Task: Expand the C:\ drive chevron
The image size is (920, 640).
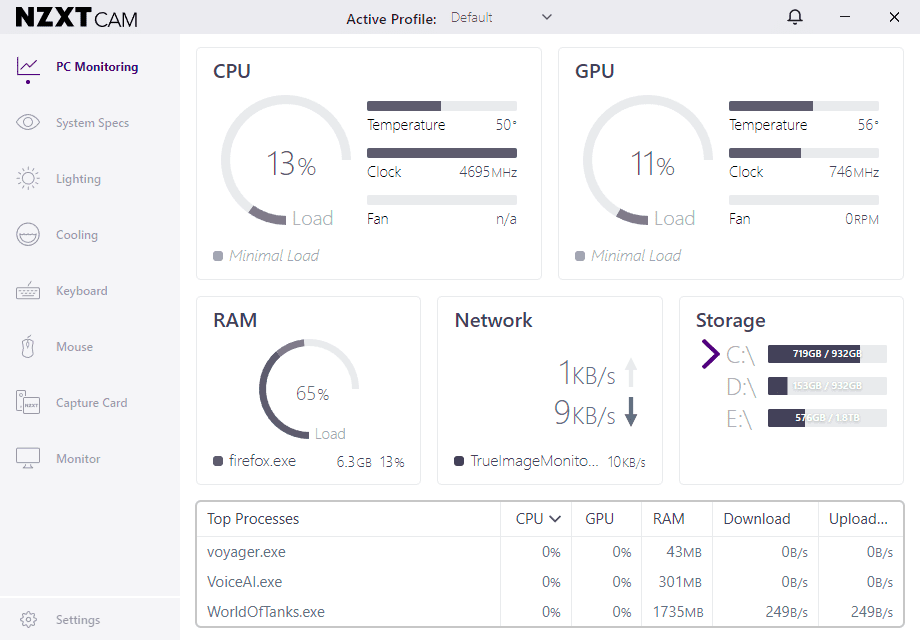Action: [x=711, y=353]
